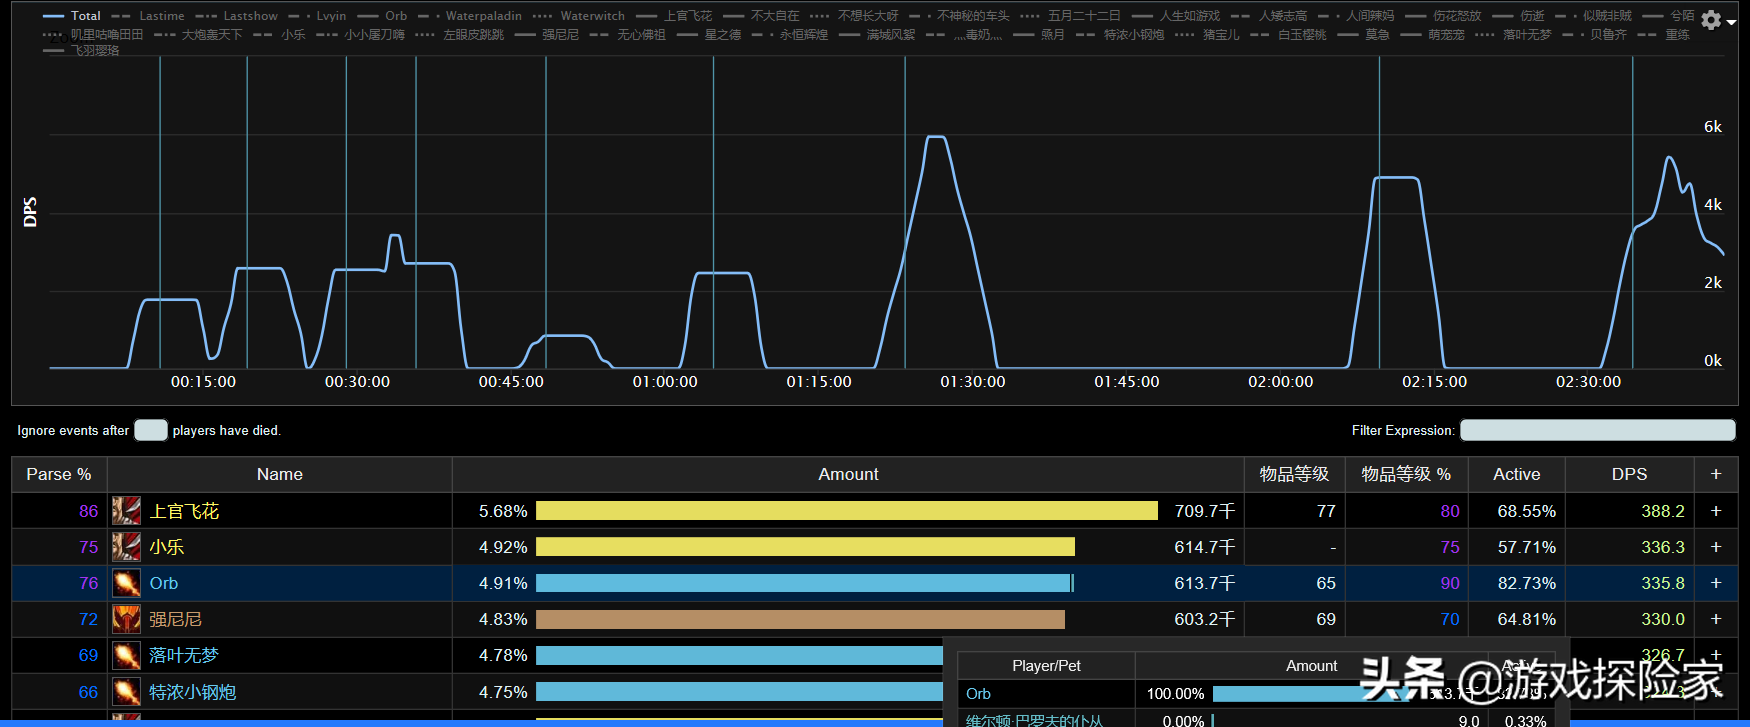Toggle the 大炮轰天下 legend entry

tap(198, 34)
